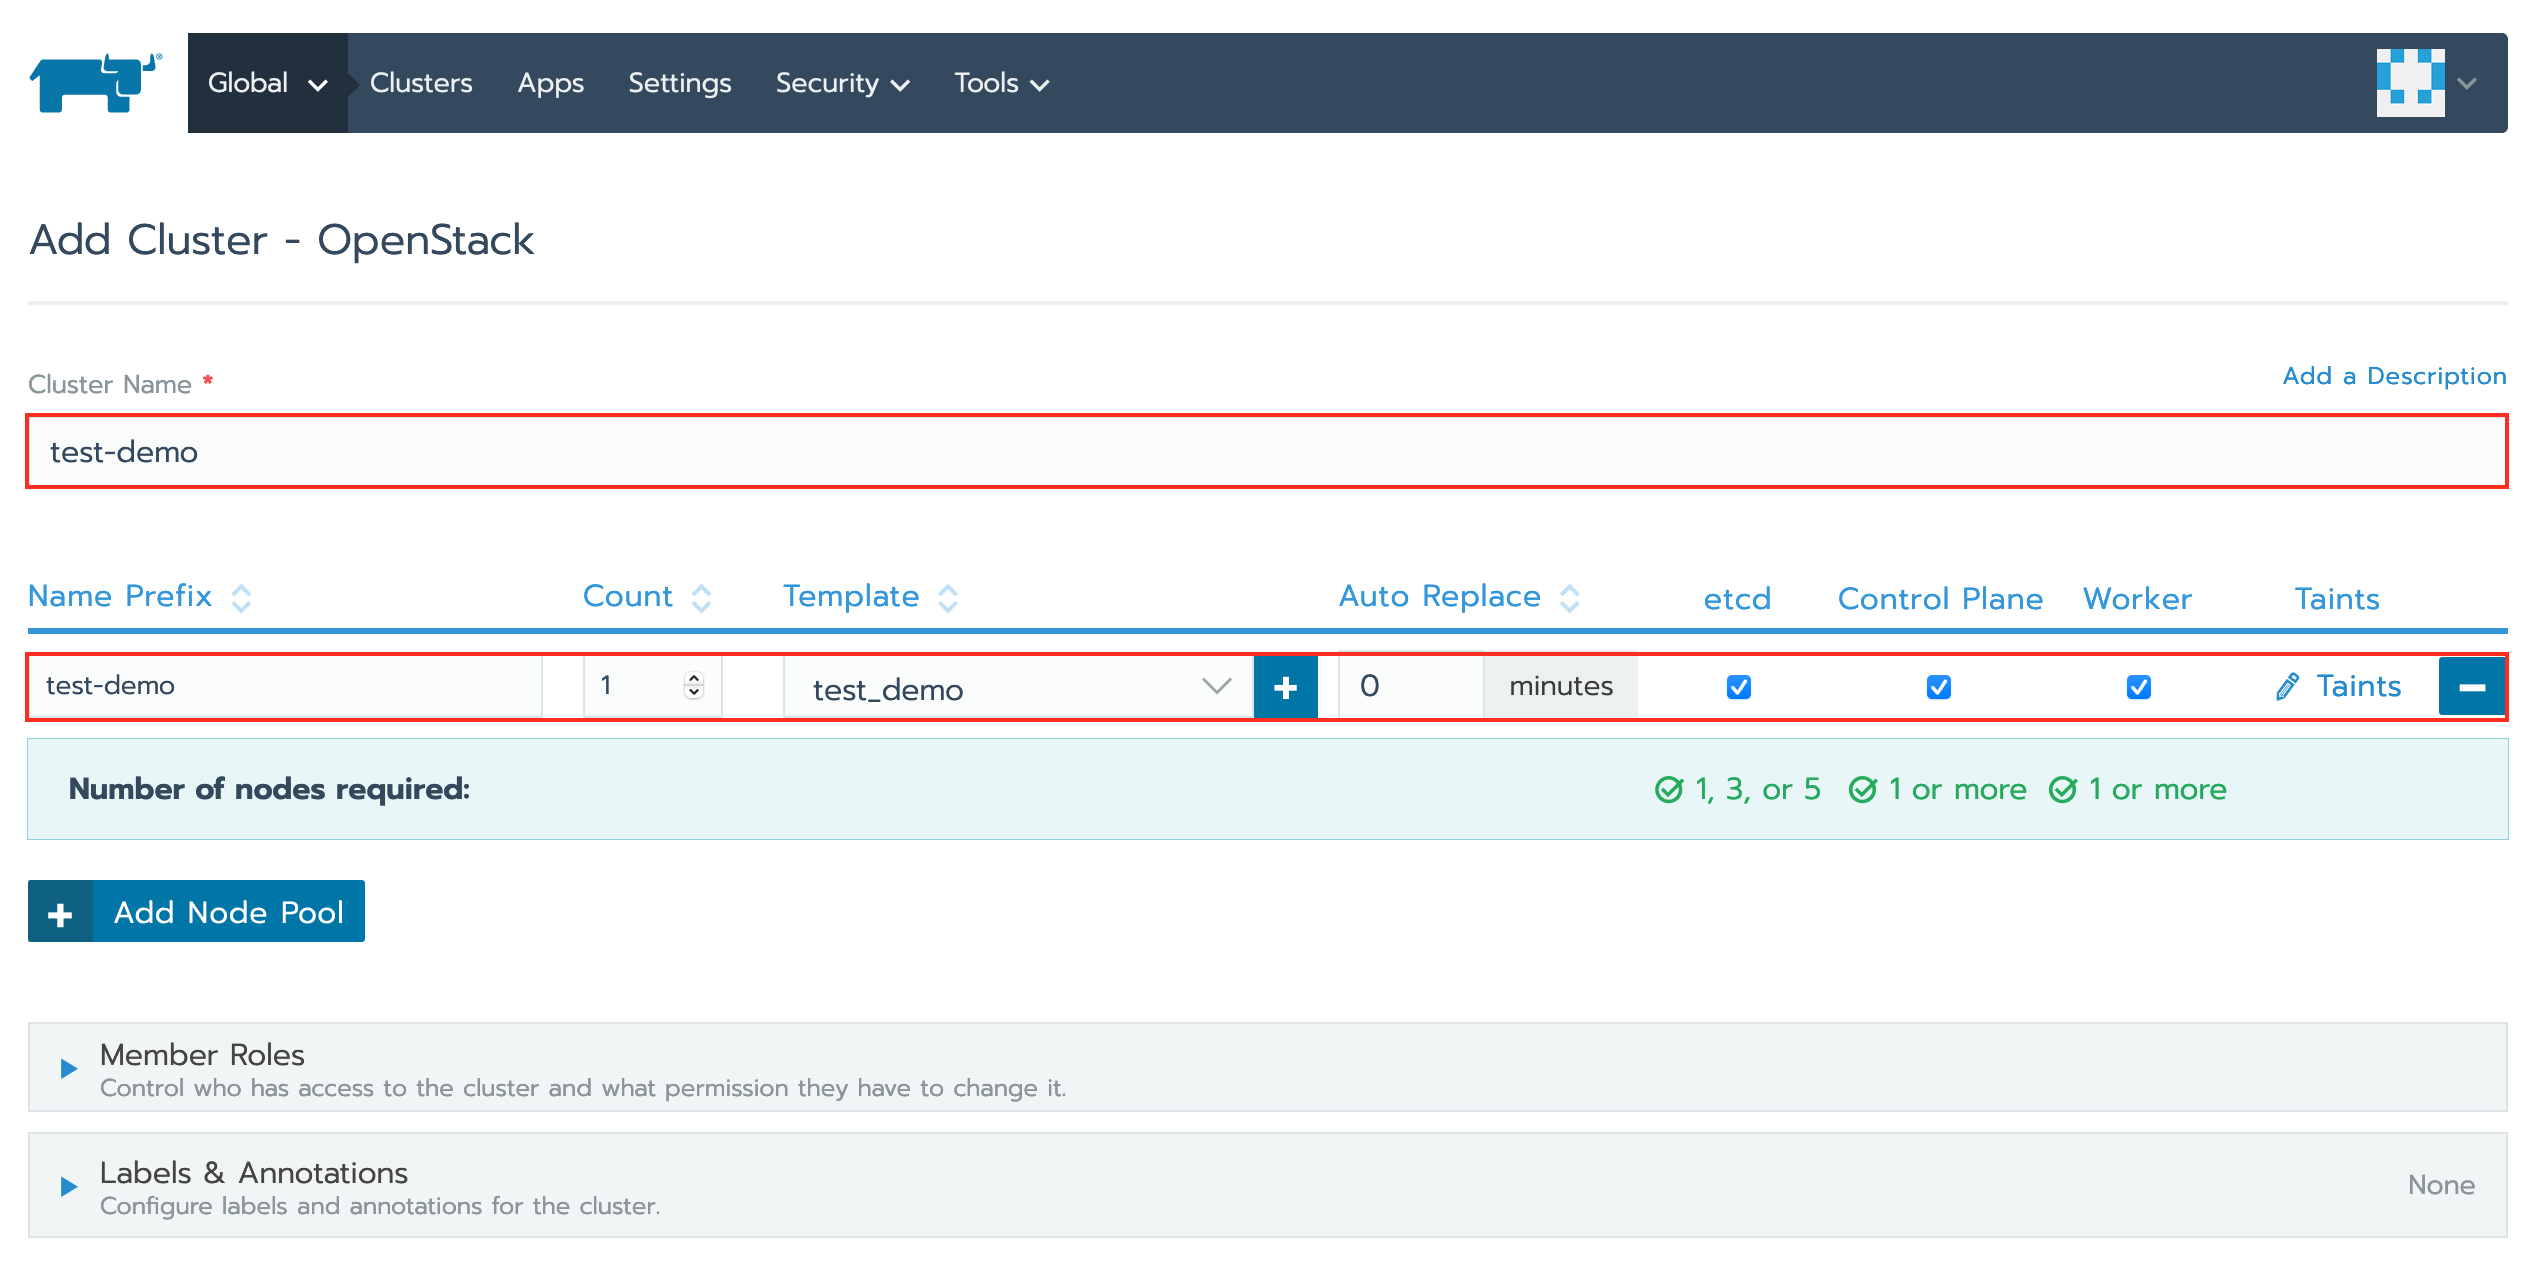Screen dimensions: 2536x1272
Task: Sort by Count column
Action: pyautogui.click(x=647, y=597)
